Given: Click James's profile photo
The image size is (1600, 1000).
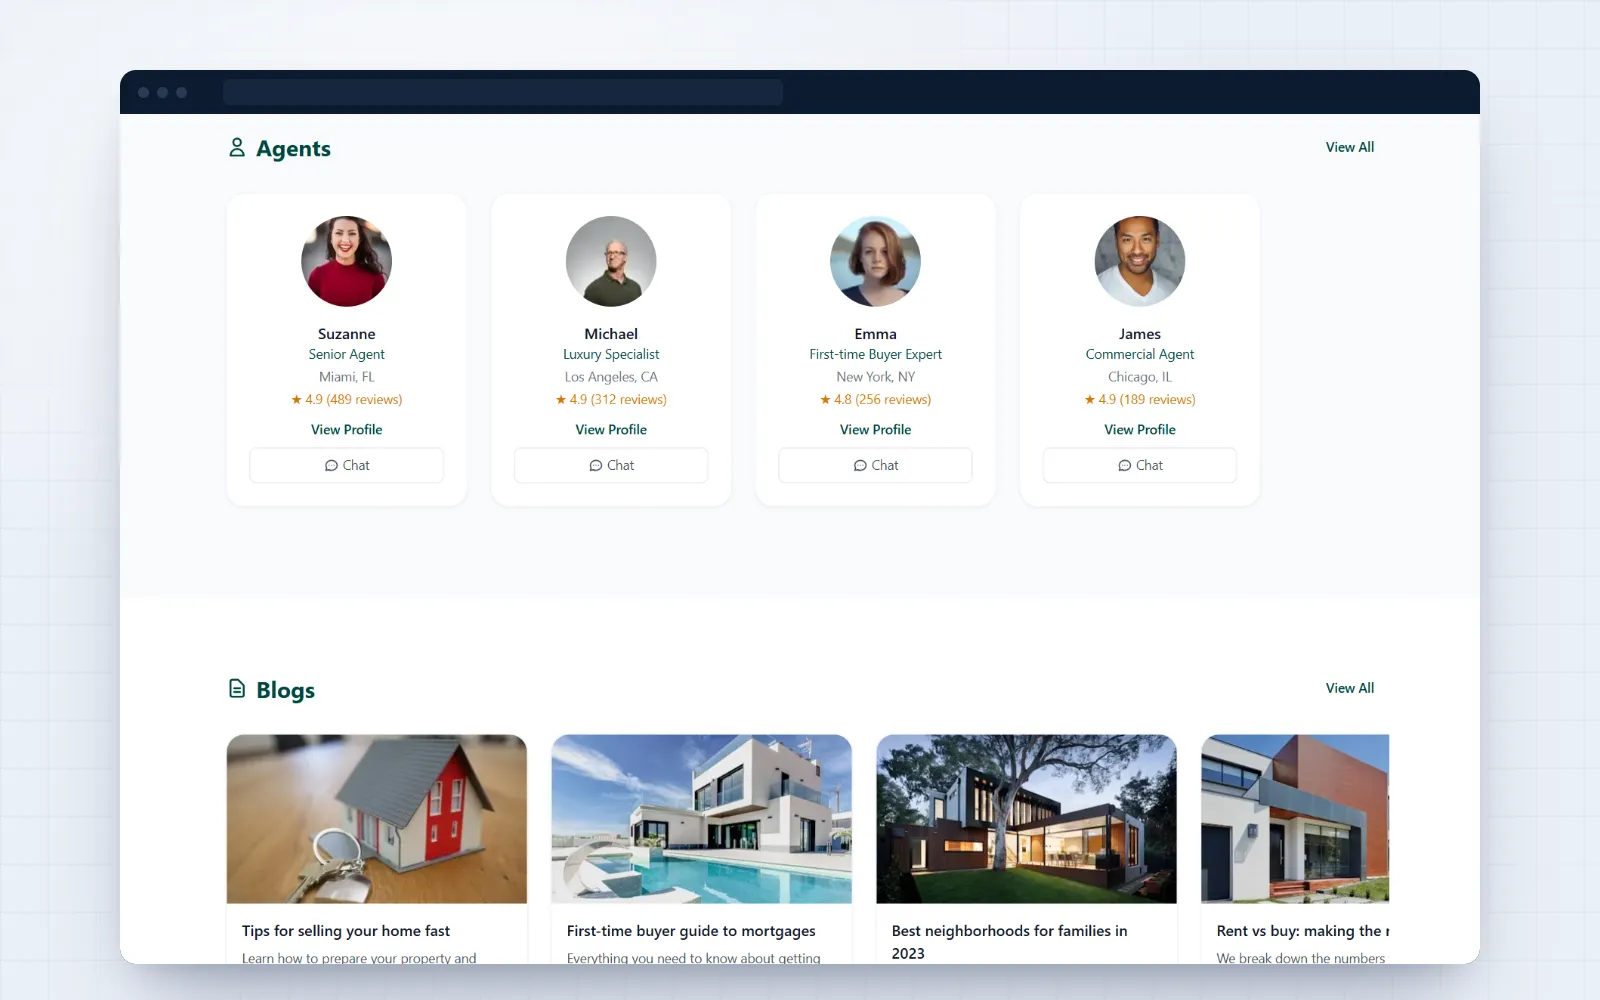Looking at the screenshot, I should click(x=1140, y=261).
